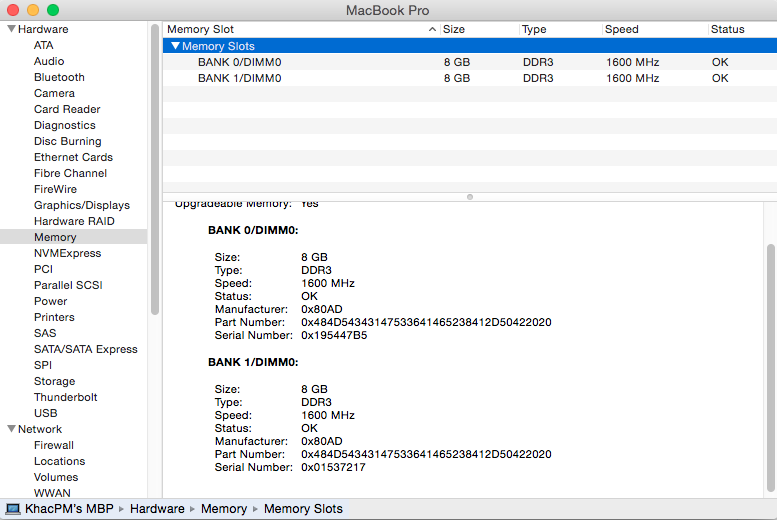The width and height of the screenshot is (777, 520).
Task: Select Printers in the sidebar
Action: [x=54, y=317]
